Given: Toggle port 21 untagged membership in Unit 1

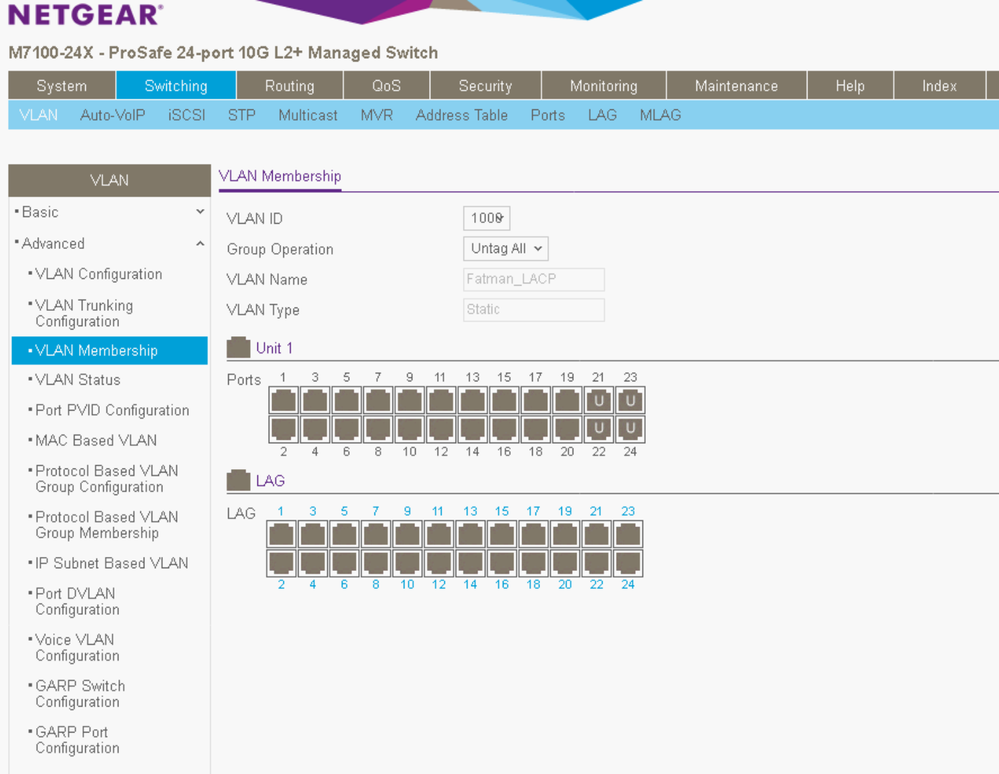Looking at the screenshot, I should point(598,401).
